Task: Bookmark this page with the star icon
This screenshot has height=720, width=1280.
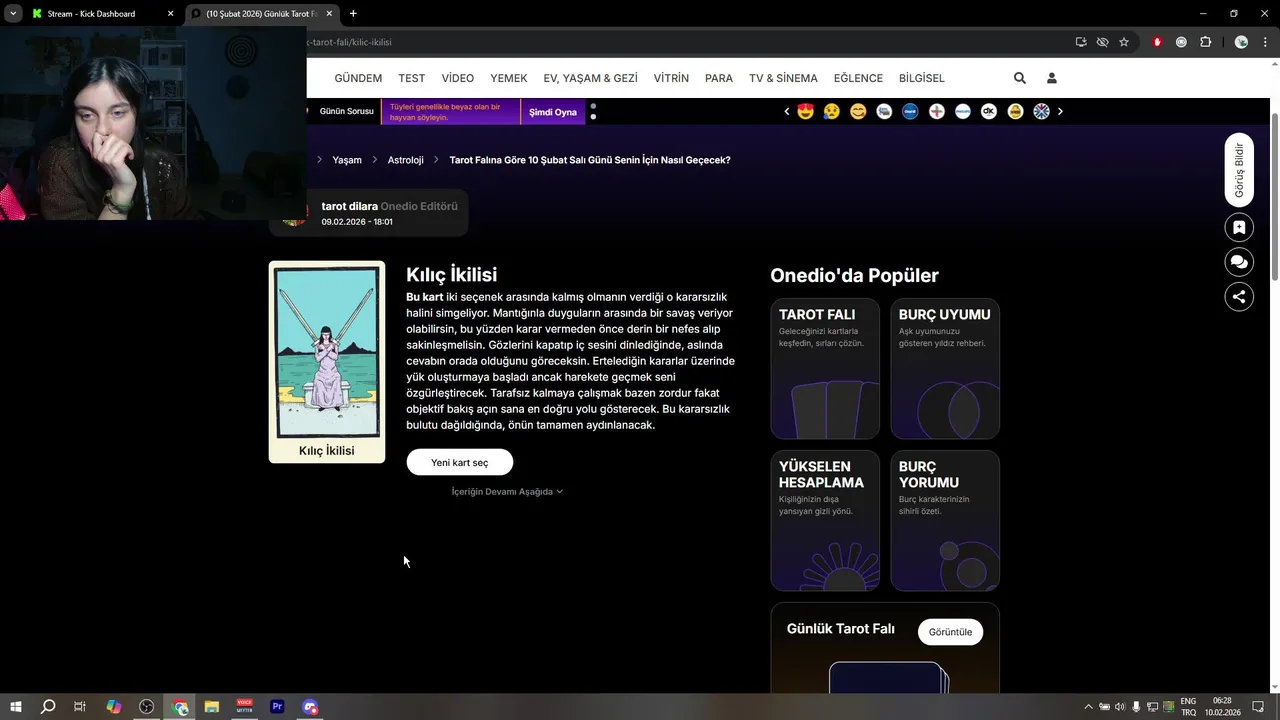Action: click(1124, 42)
